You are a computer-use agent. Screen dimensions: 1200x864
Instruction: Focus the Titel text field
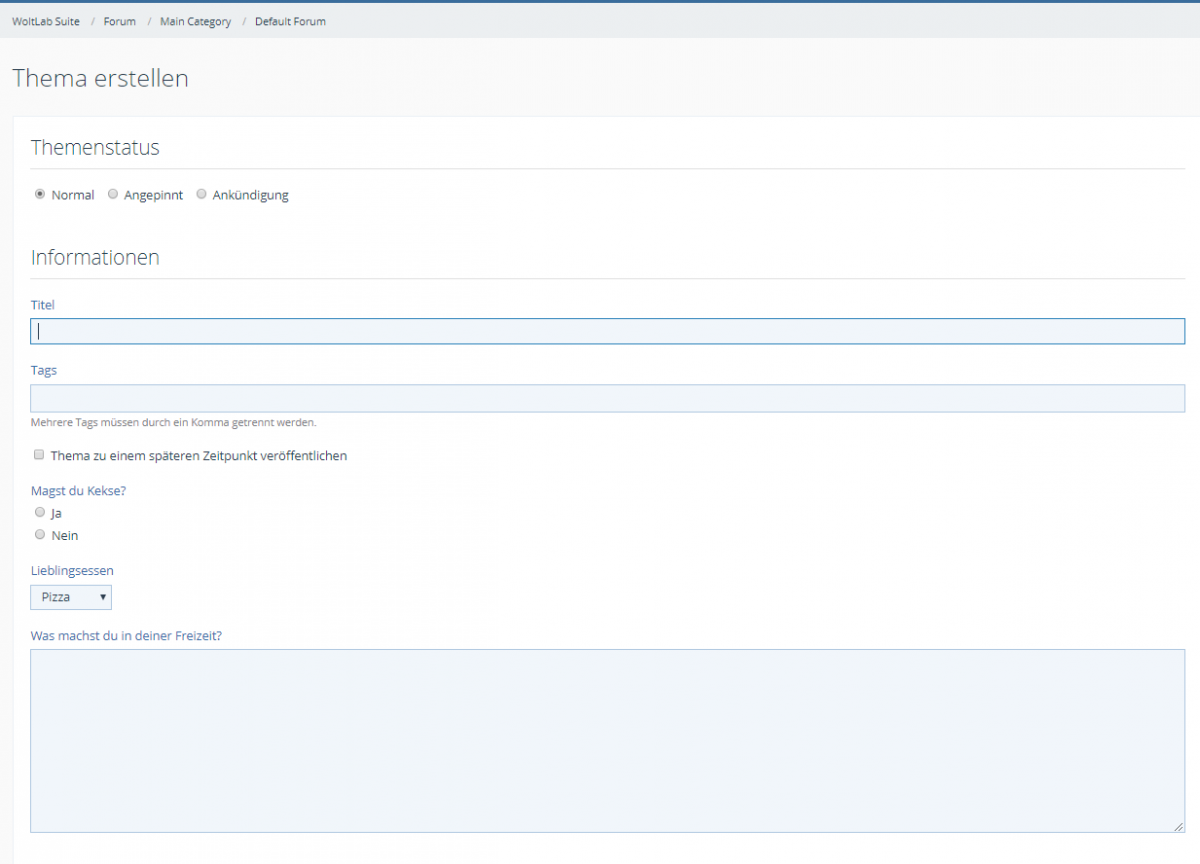607,331
